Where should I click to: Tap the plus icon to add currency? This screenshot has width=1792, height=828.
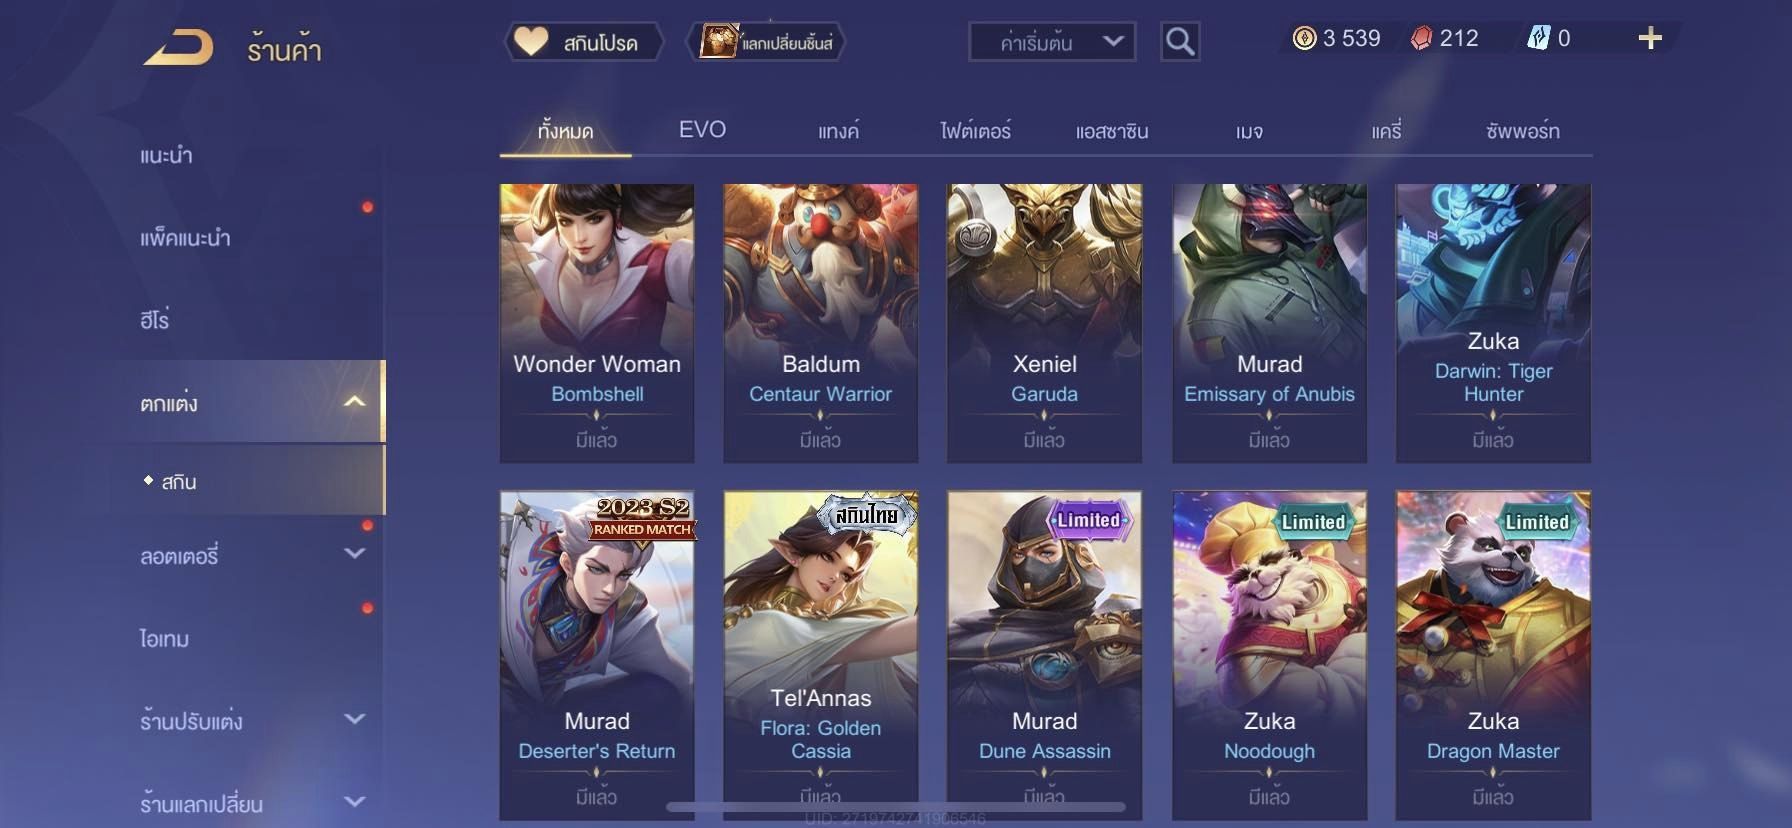click(1650, 39)
